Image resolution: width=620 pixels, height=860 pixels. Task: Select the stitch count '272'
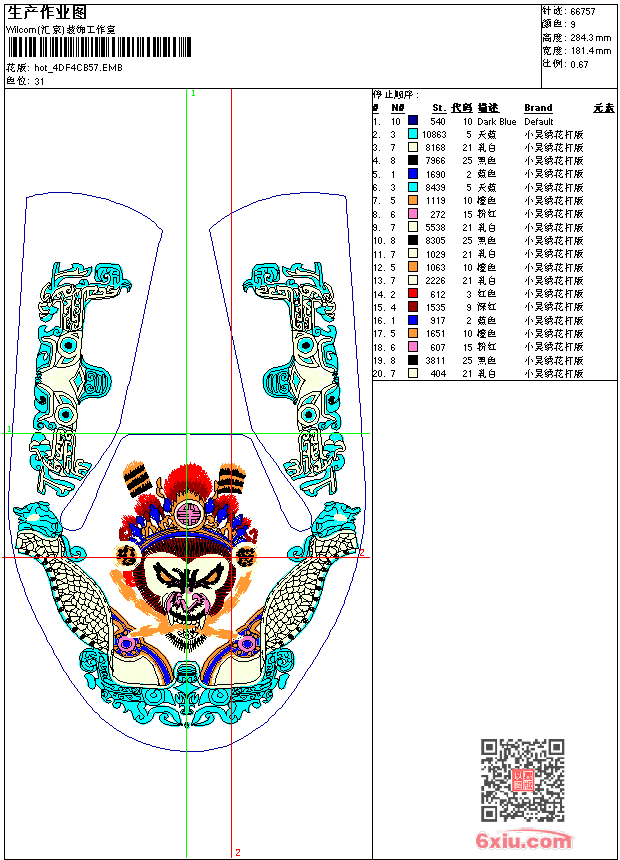pos(437,214)
